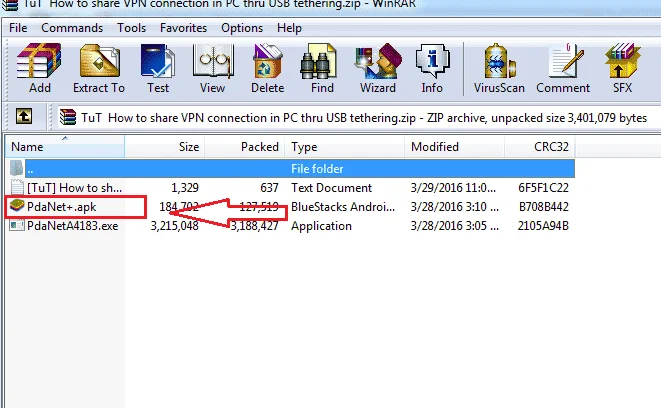This screenshot has width=661, height=408.
Task: Click the Comment toolbar icon
Action: (566, 62)
